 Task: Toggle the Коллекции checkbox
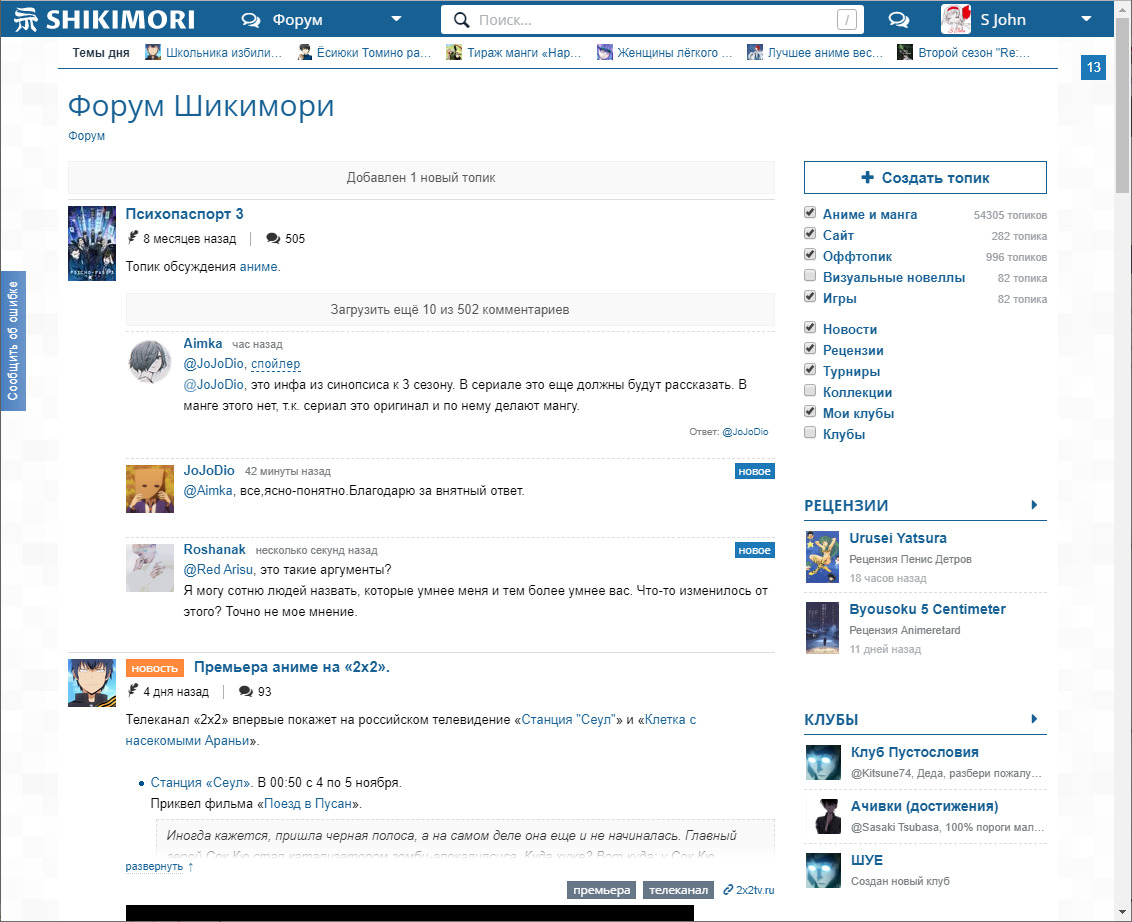pyautogui.click(x=810, y=392)
